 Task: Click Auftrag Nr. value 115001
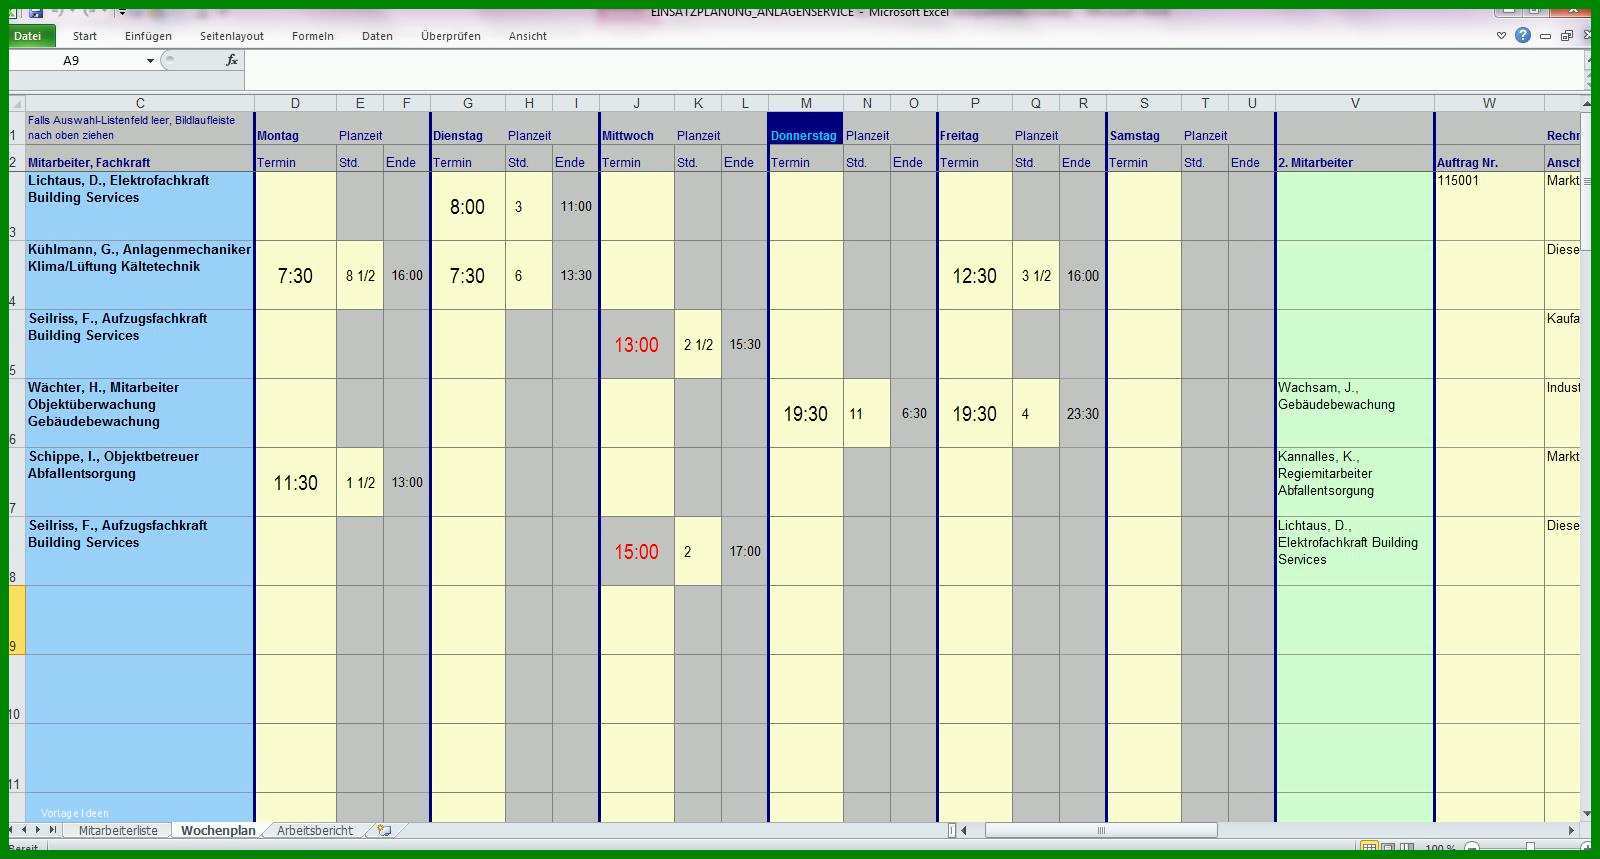click(1489, 206)
